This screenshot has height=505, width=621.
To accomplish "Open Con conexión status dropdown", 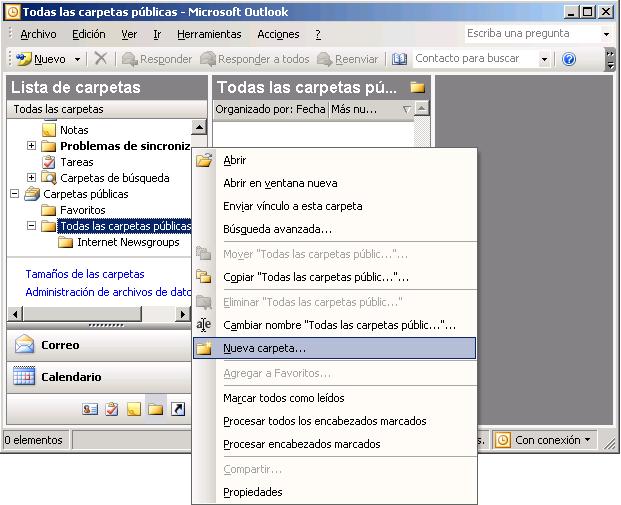I will point(545,440).
